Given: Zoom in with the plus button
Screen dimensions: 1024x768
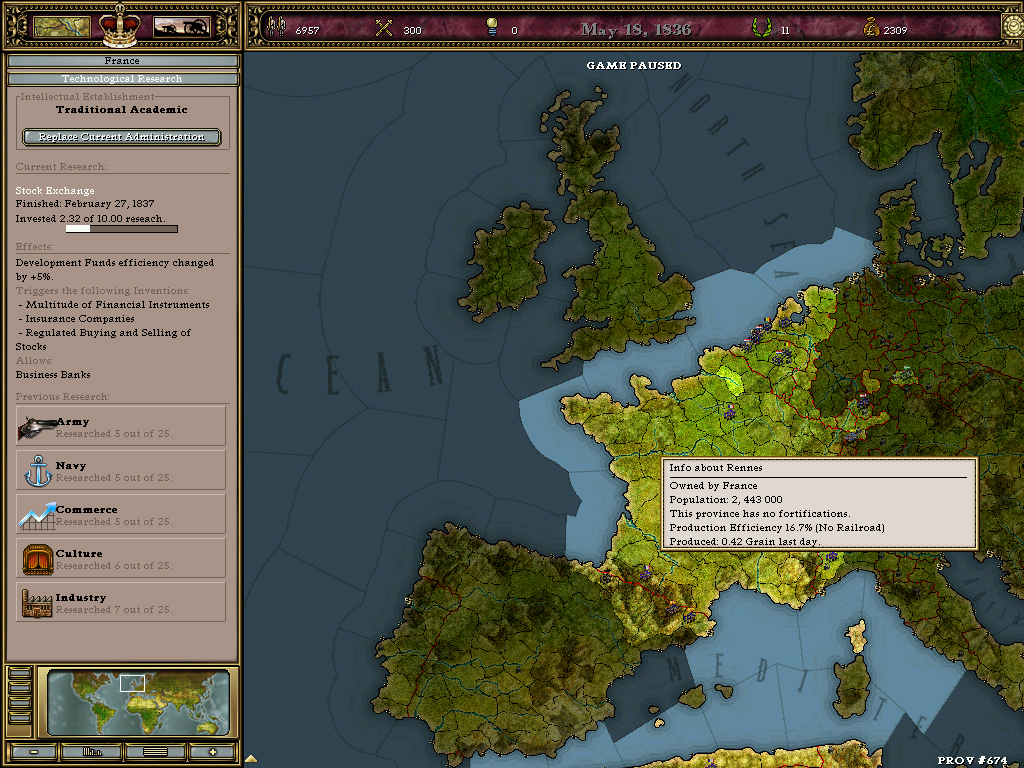Looking at the screenshot, I should coord(212,751).
